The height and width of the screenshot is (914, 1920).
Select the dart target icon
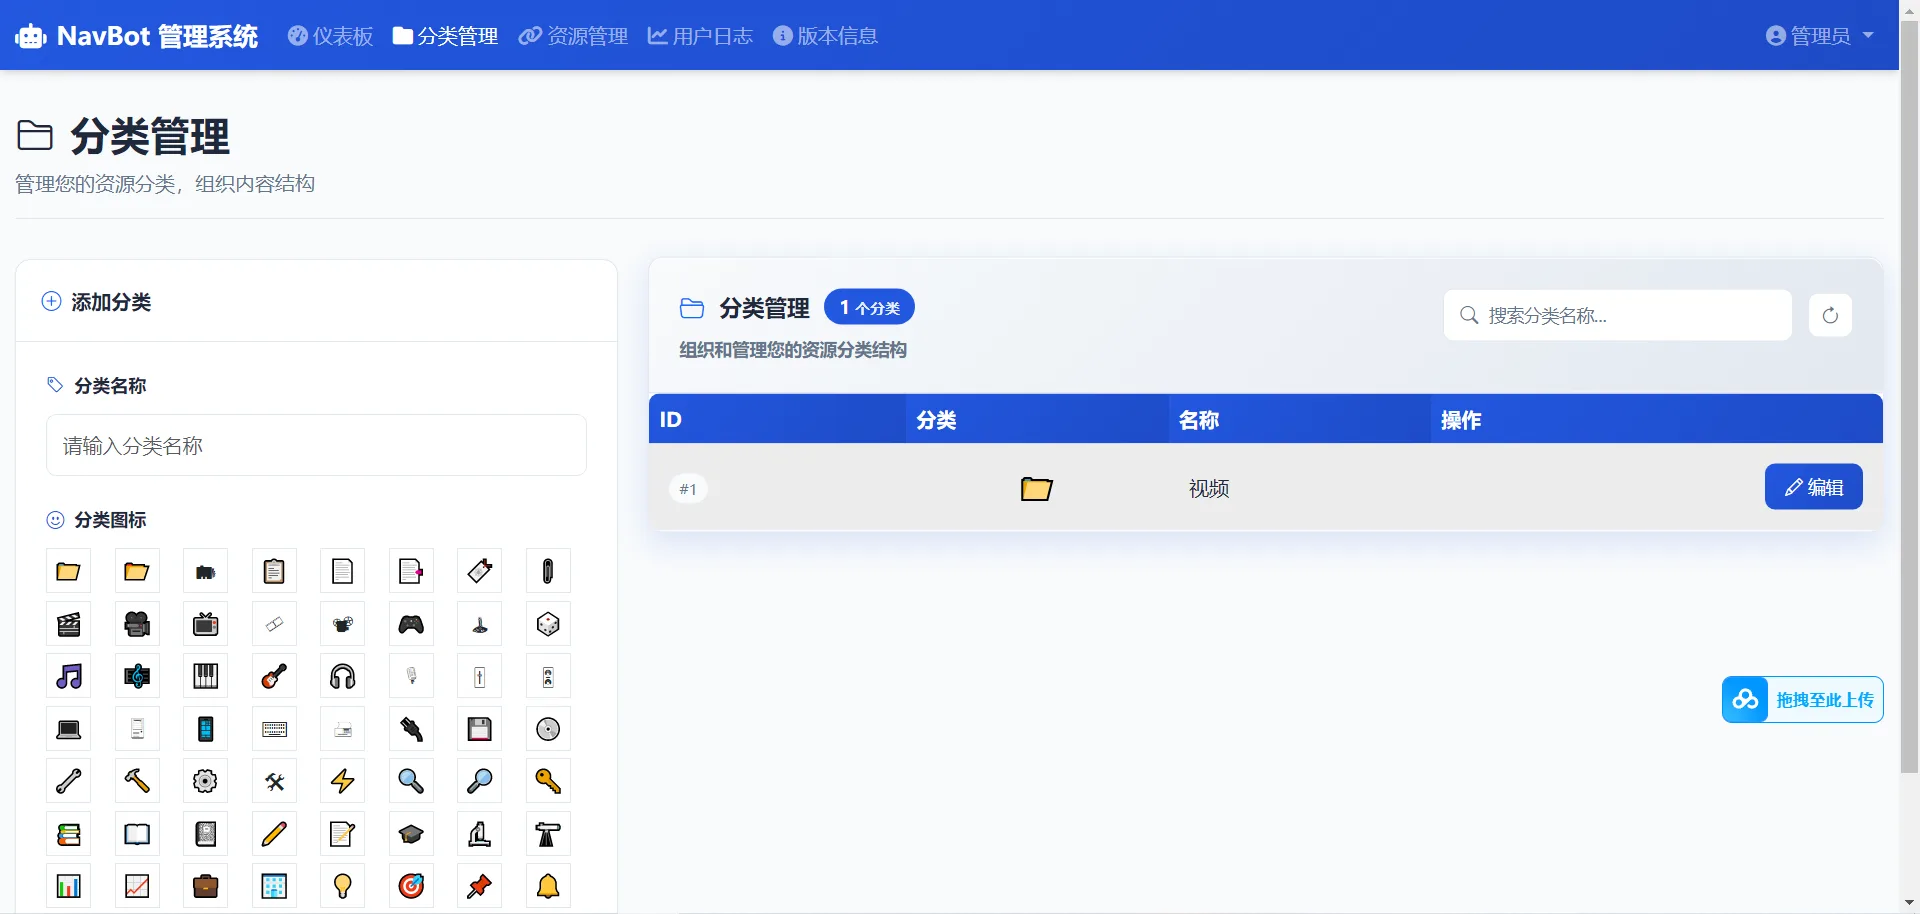(x=410, y=885)
